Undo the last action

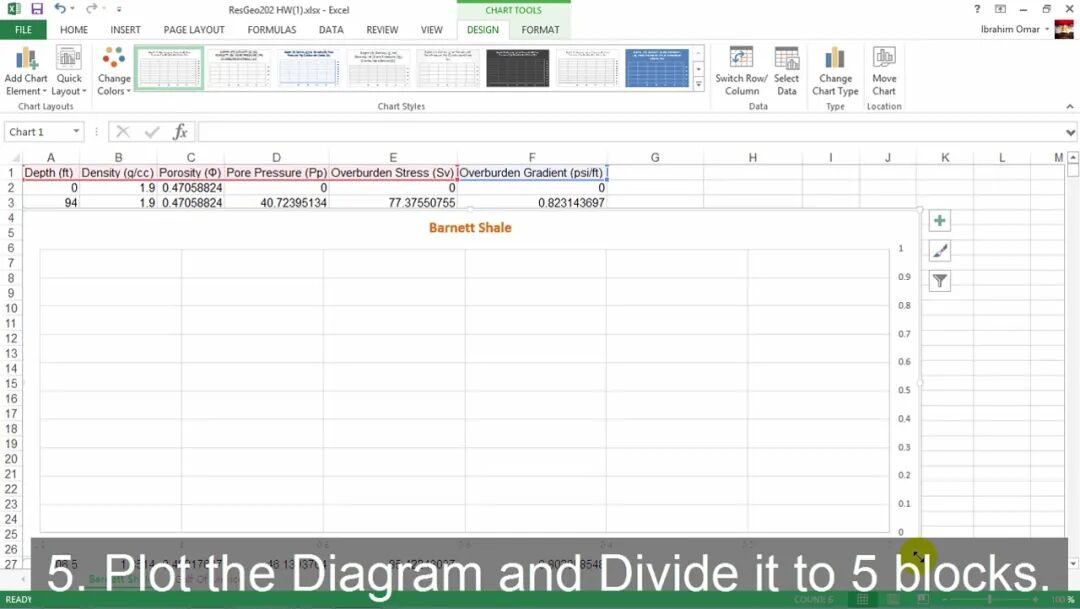point(60,9)
